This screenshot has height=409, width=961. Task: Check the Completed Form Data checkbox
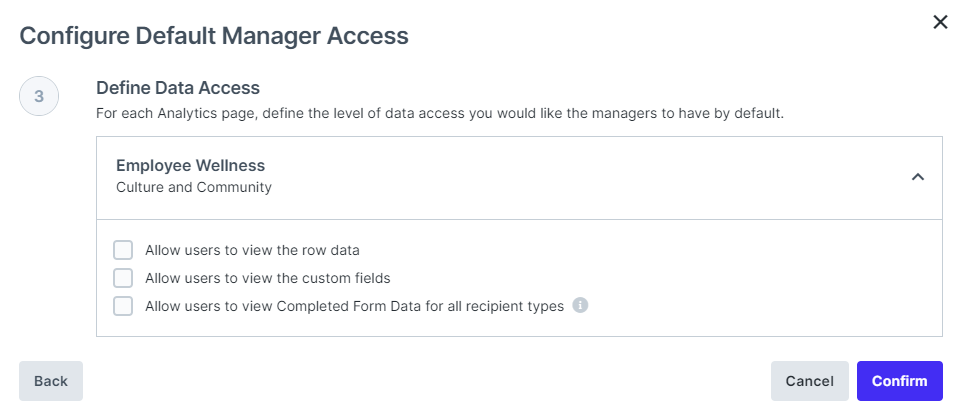pos(123,306)
